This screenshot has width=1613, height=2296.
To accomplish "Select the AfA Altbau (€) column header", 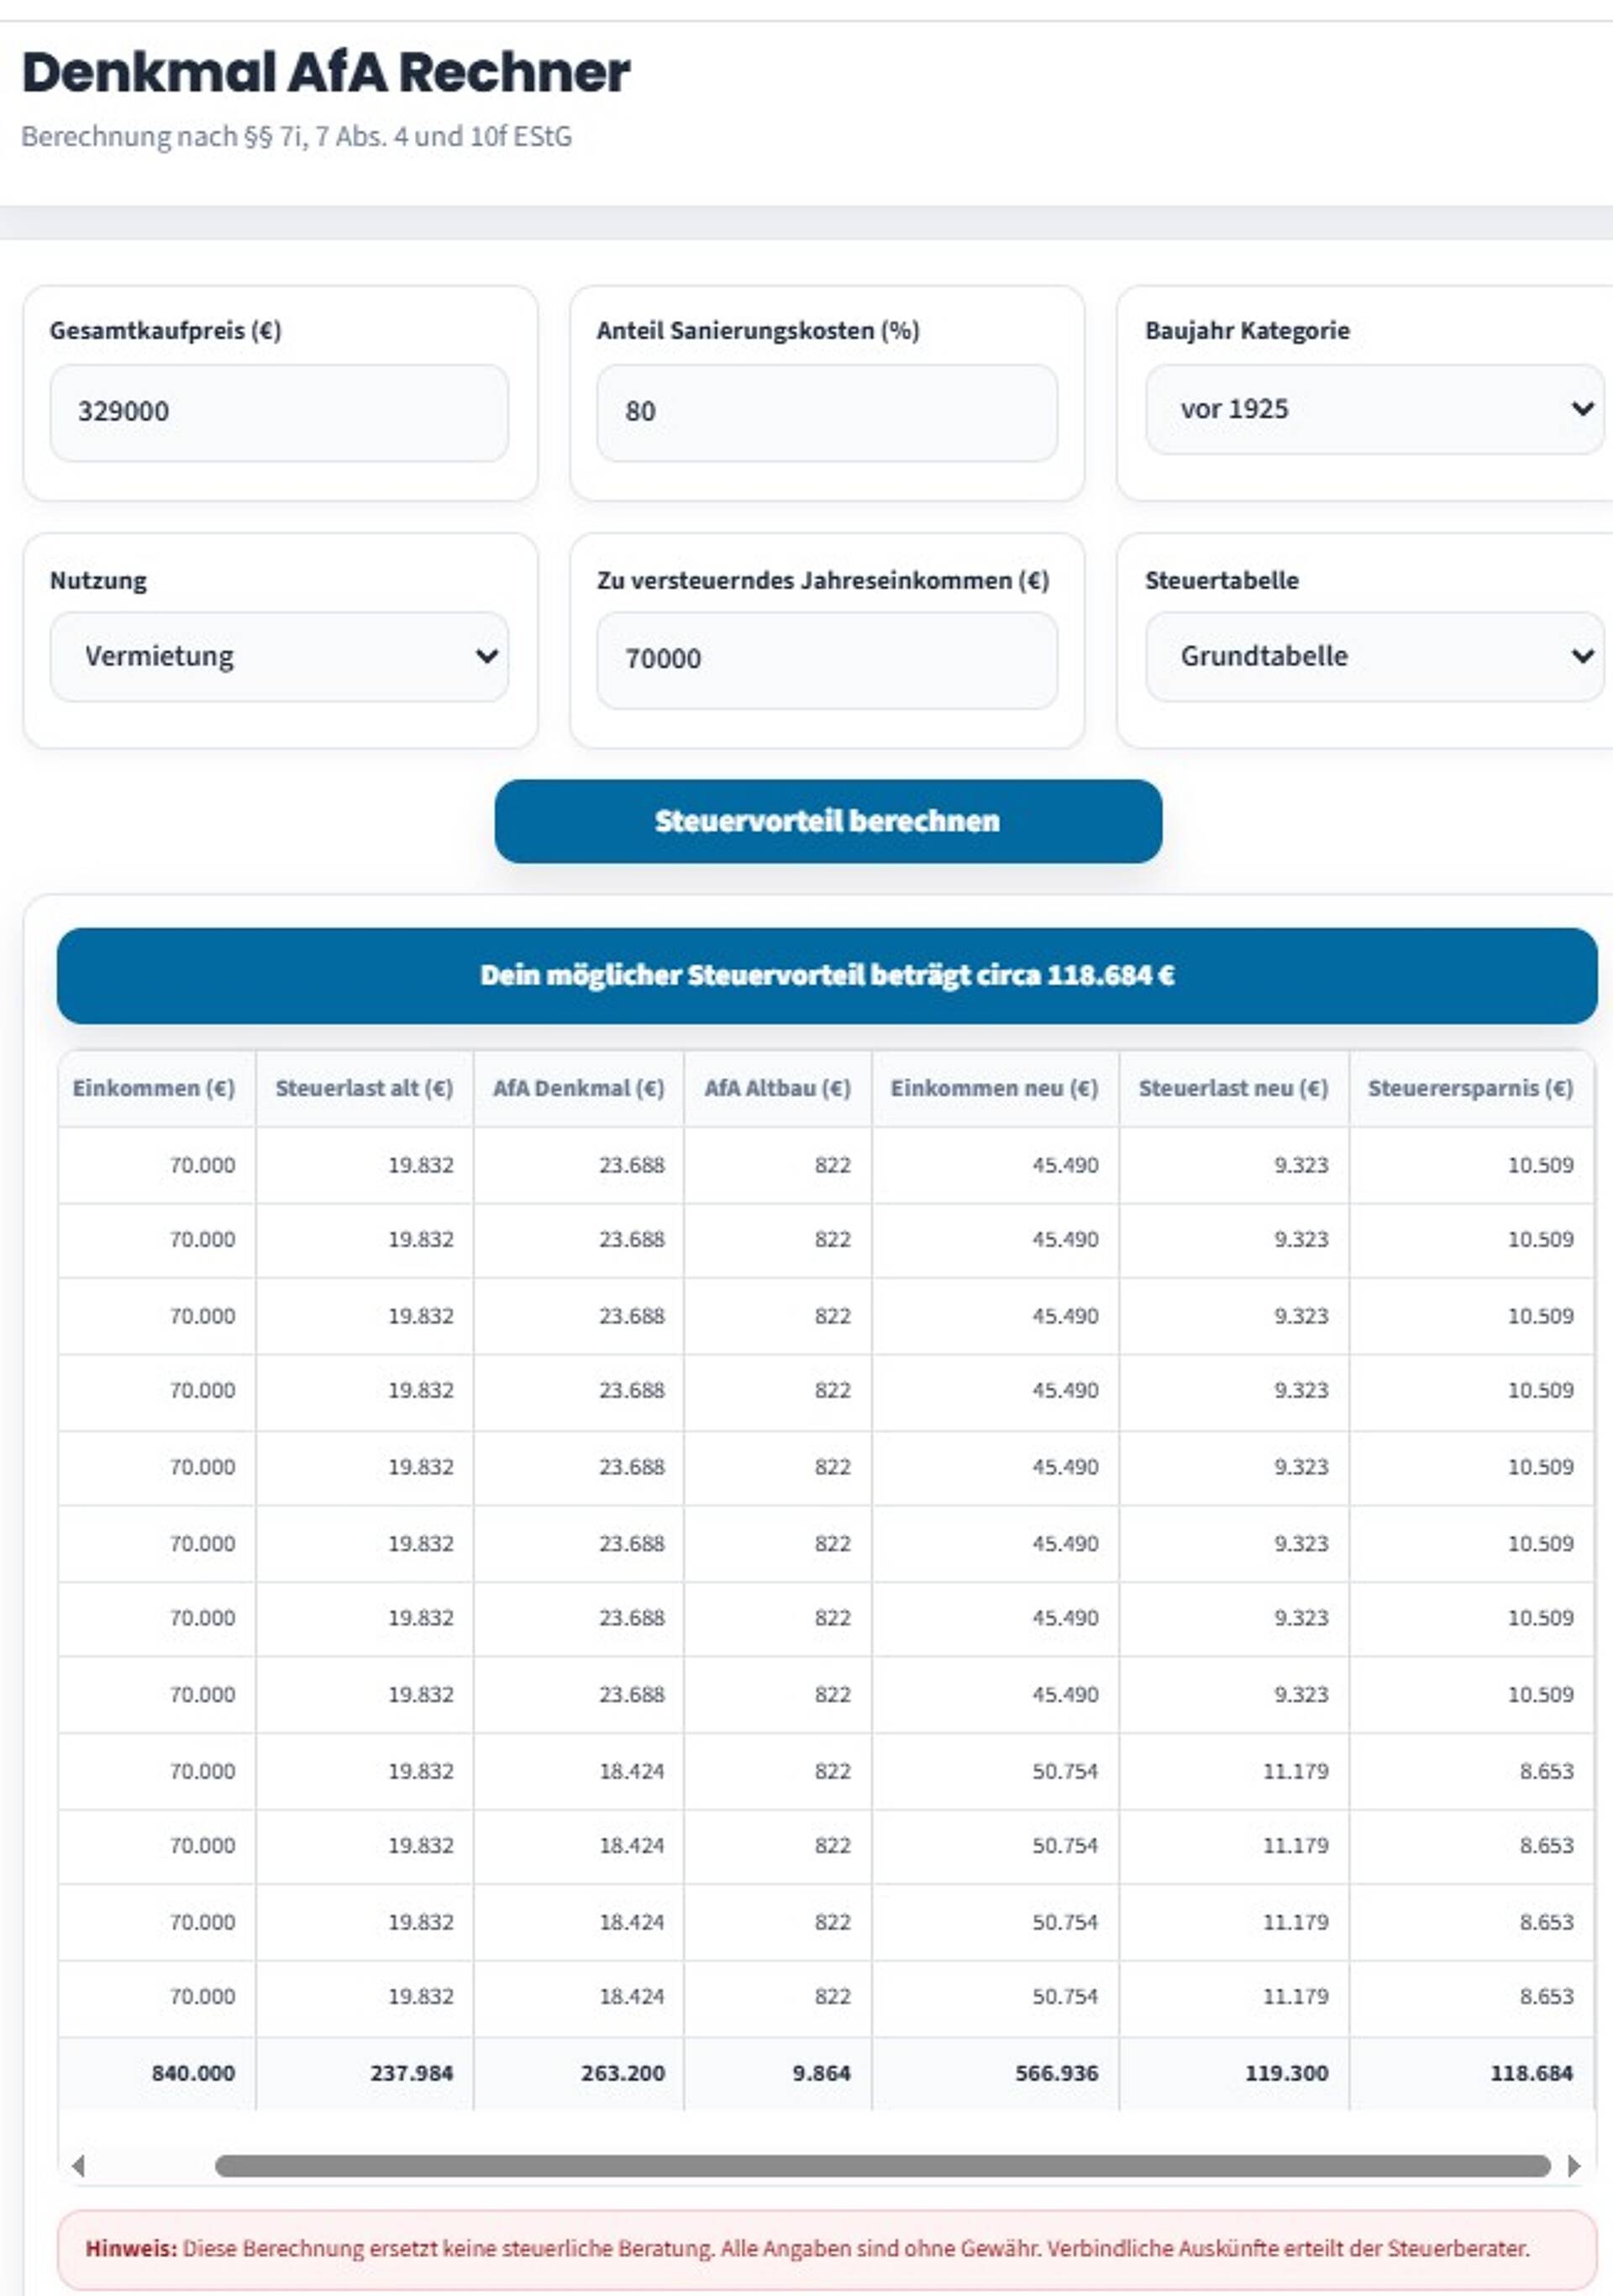I will pyautogui.click(x=778, y=1089).
